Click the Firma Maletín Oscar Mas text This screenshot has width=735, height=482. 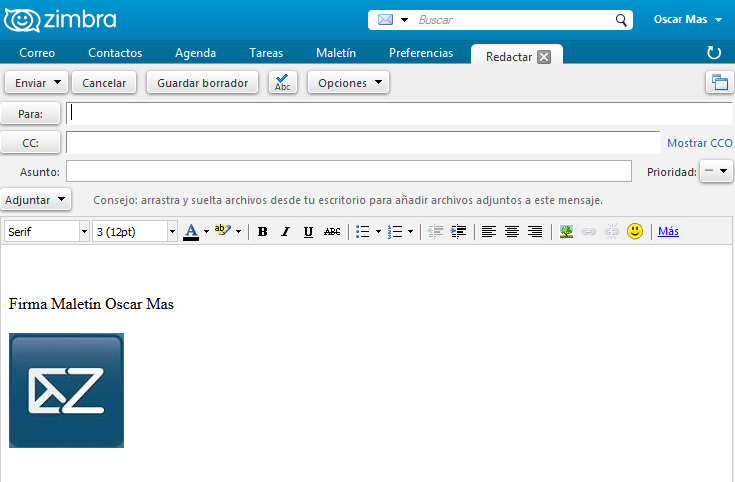[x=91, y=304]
